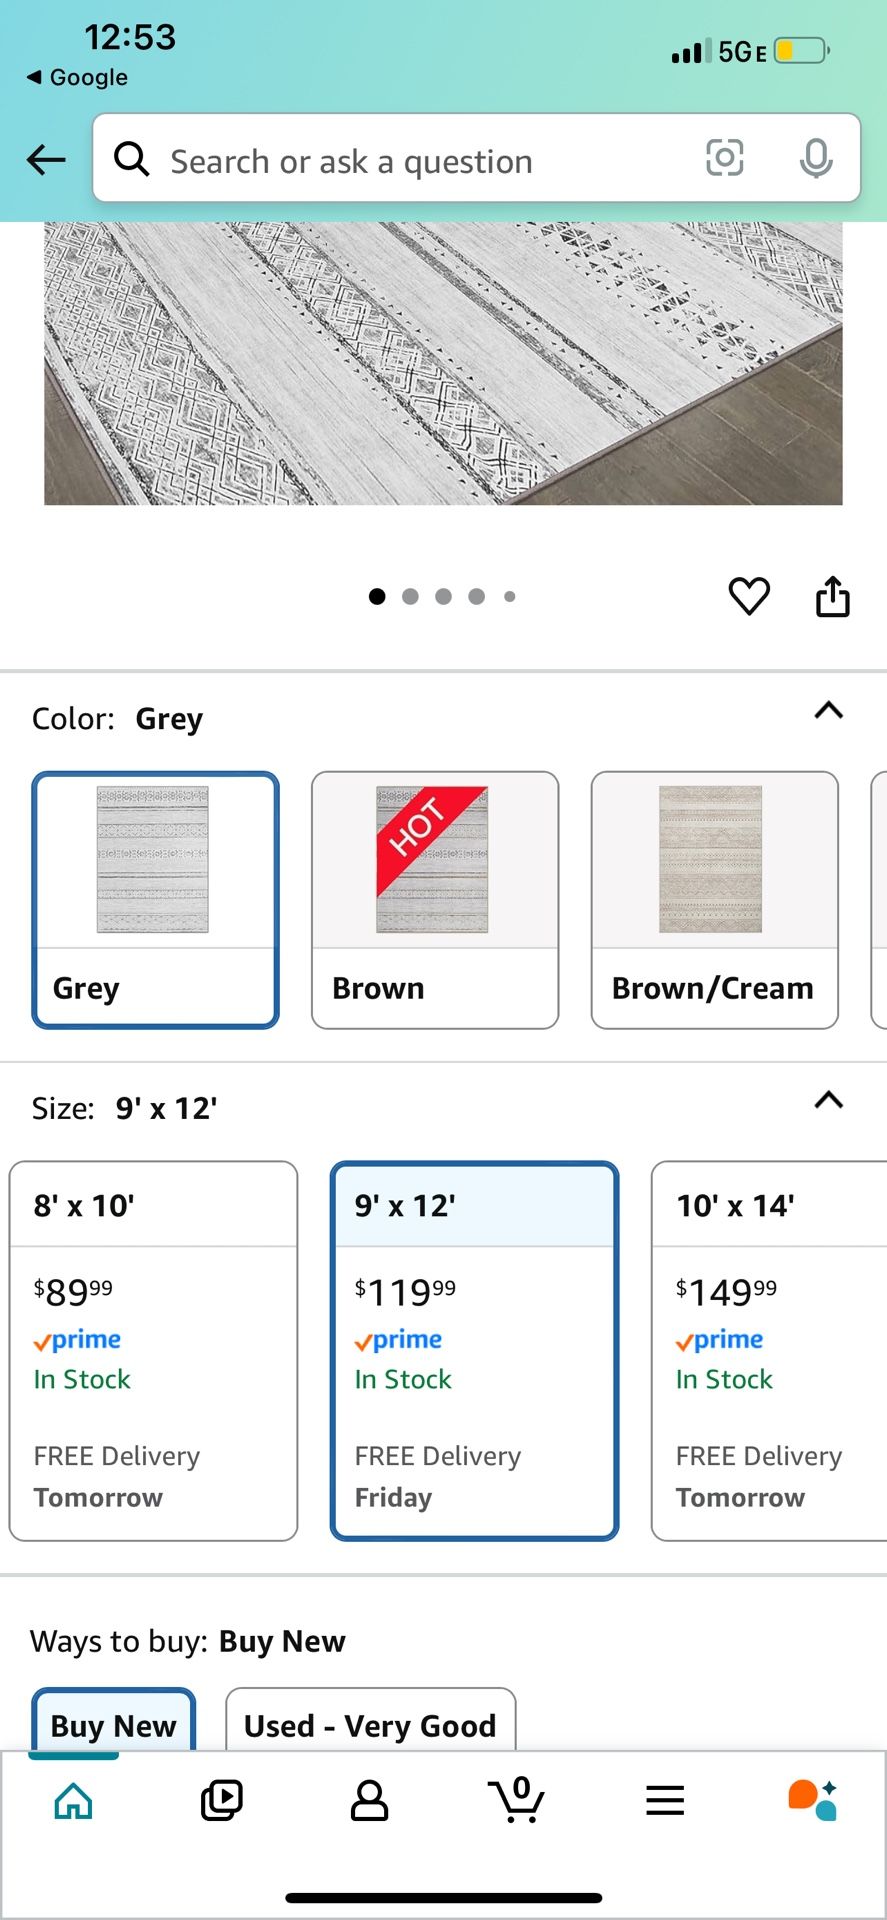Open the cart icon in bottom bar

[x=517, y=1800]
